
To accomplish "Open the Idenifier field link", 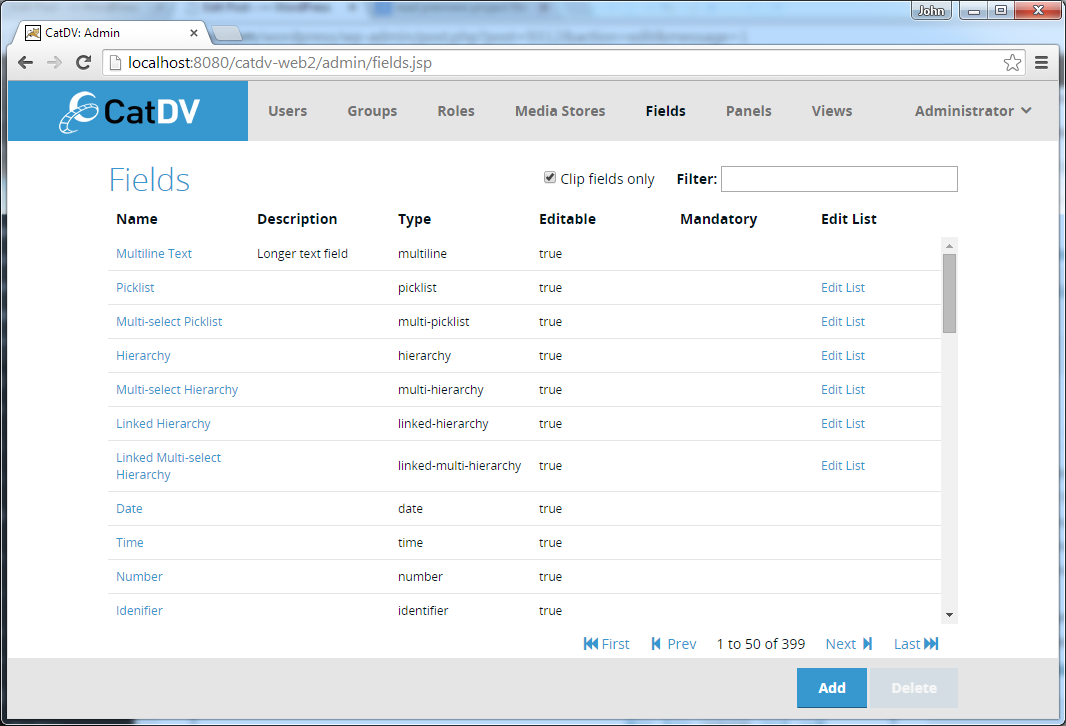I will [x=139, y=610].
